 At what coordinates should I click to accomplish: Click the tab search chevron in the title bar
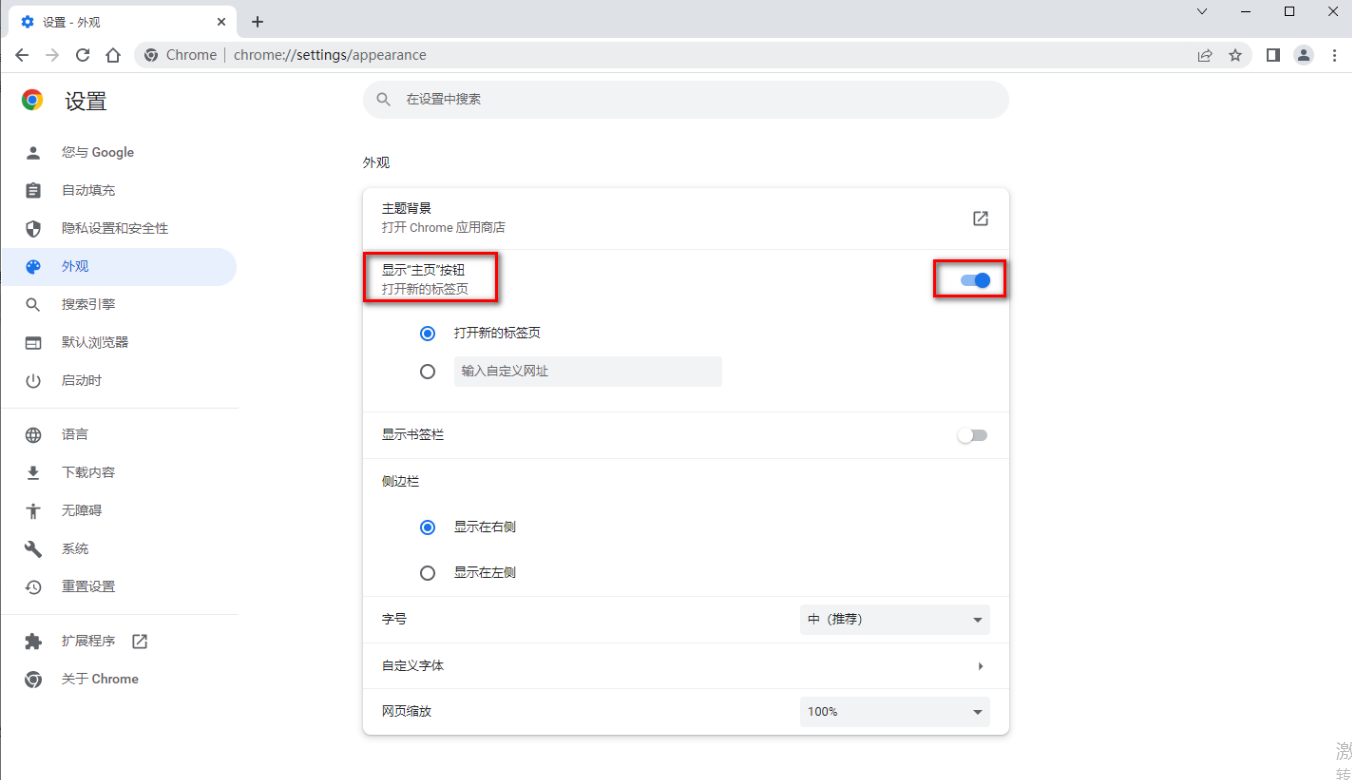1202,11
